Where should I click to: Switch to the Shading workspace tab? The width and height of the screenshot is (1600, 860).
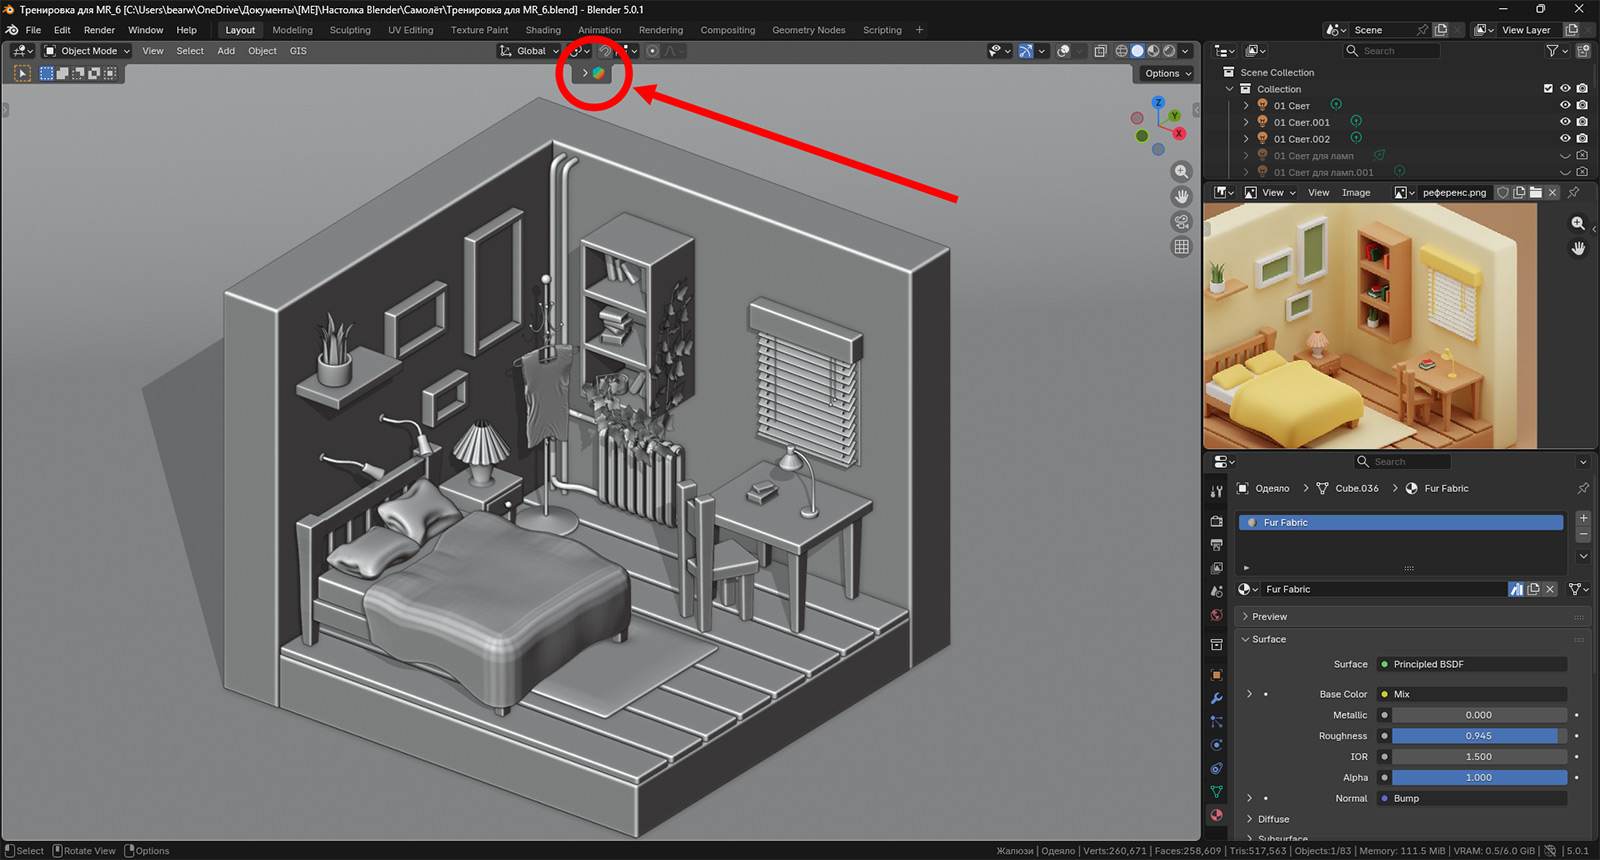click(x=543, y=30)
